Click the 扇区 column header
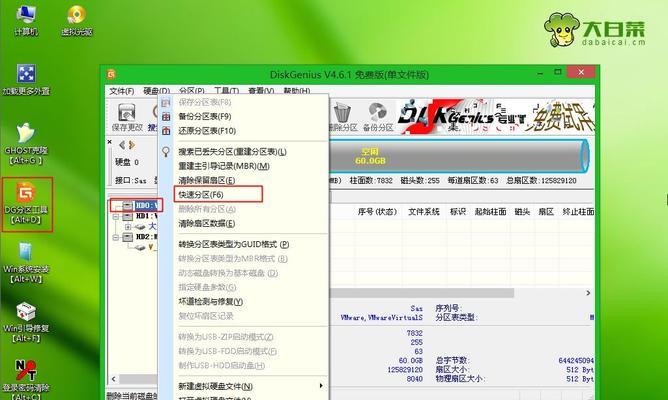 click(x=546, y=212)
